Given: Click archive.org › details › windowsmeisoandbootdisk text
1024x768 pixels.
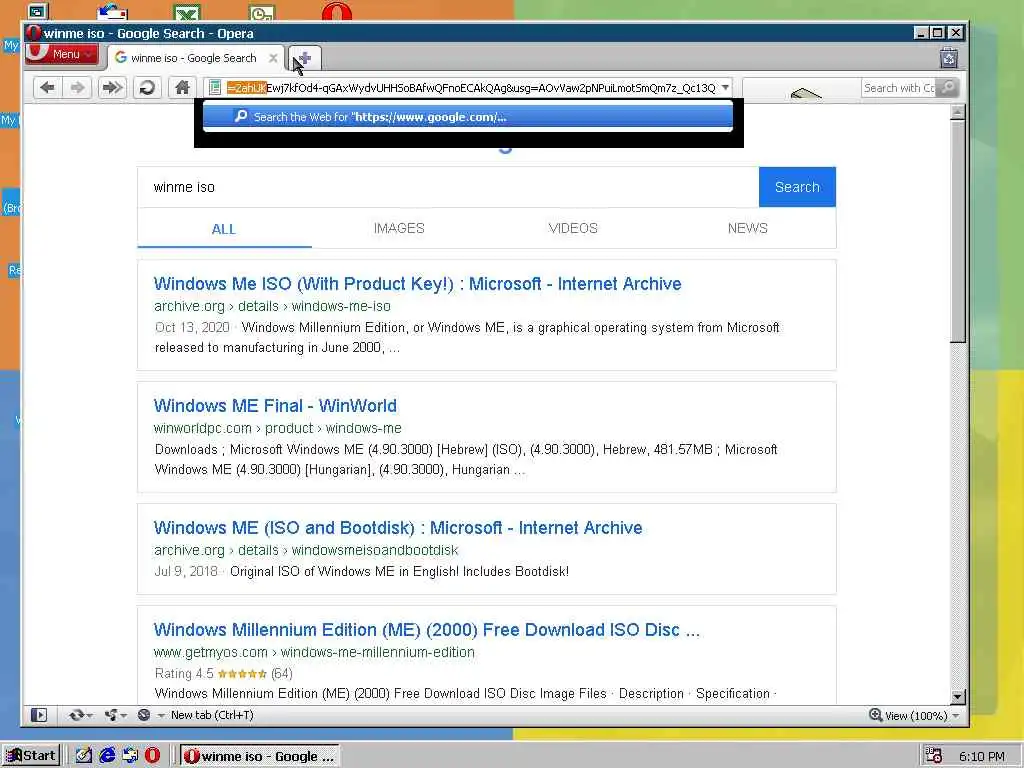Looking at the screenshot, I should pyautogui.click(x=306, y=551).
